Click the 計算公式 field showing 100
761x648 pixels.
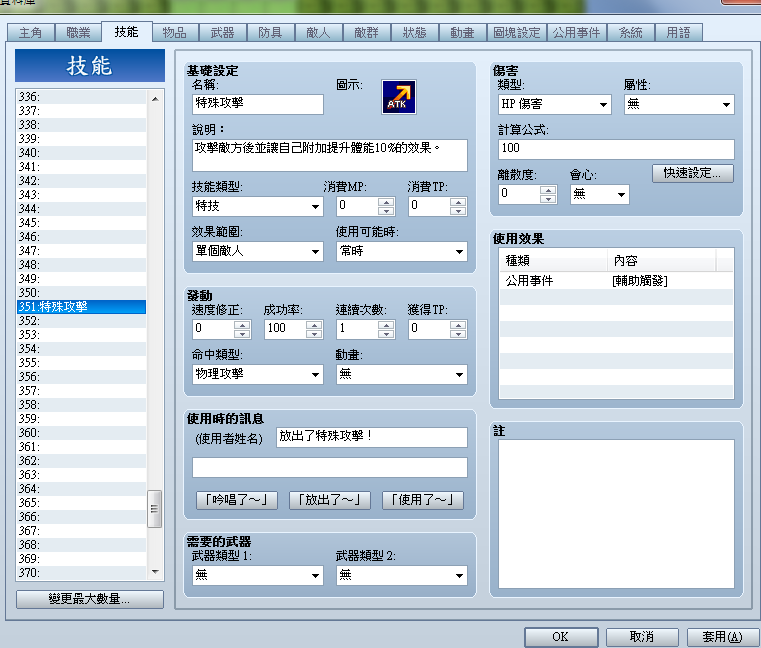616,150
